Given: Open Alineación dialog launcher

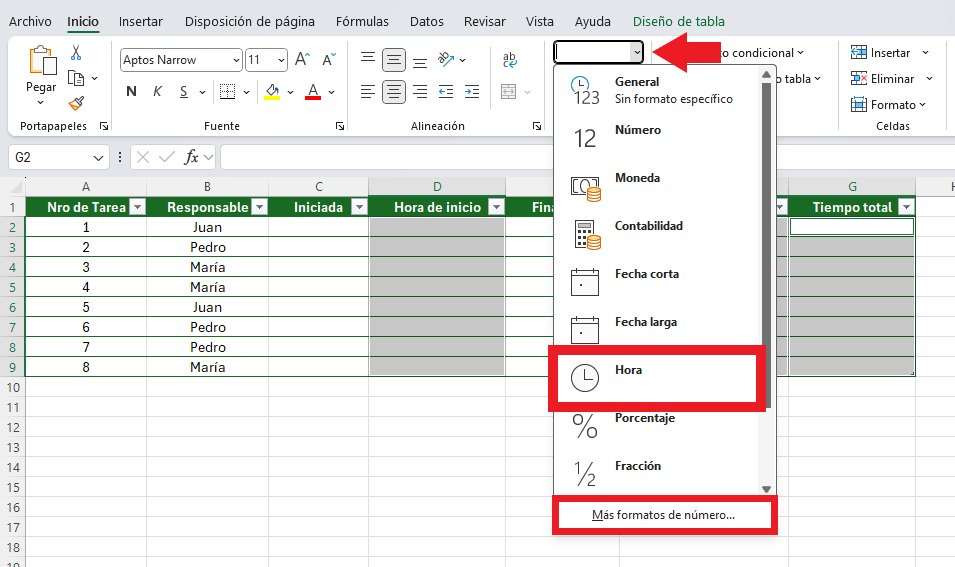Looking at the screenshot, I should 537,126.
